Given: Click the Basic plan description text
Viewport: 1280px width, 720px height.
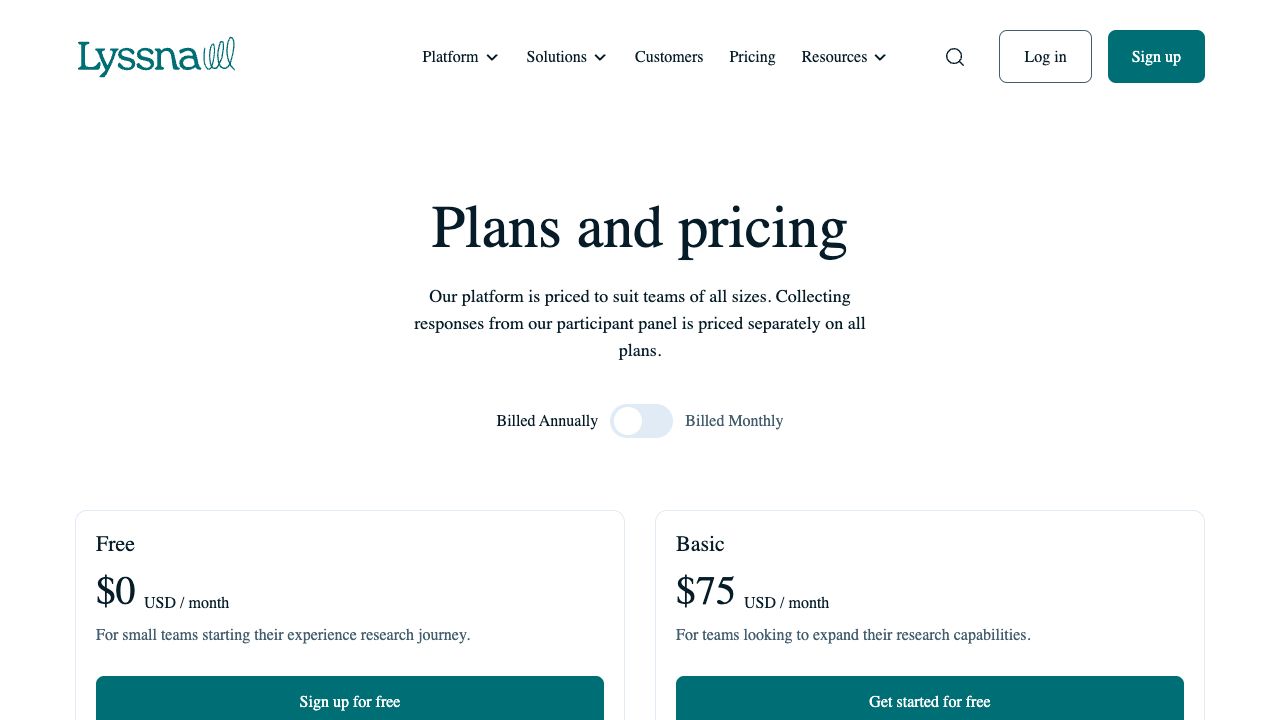Looking at the screenshot, I should [853, 635].
